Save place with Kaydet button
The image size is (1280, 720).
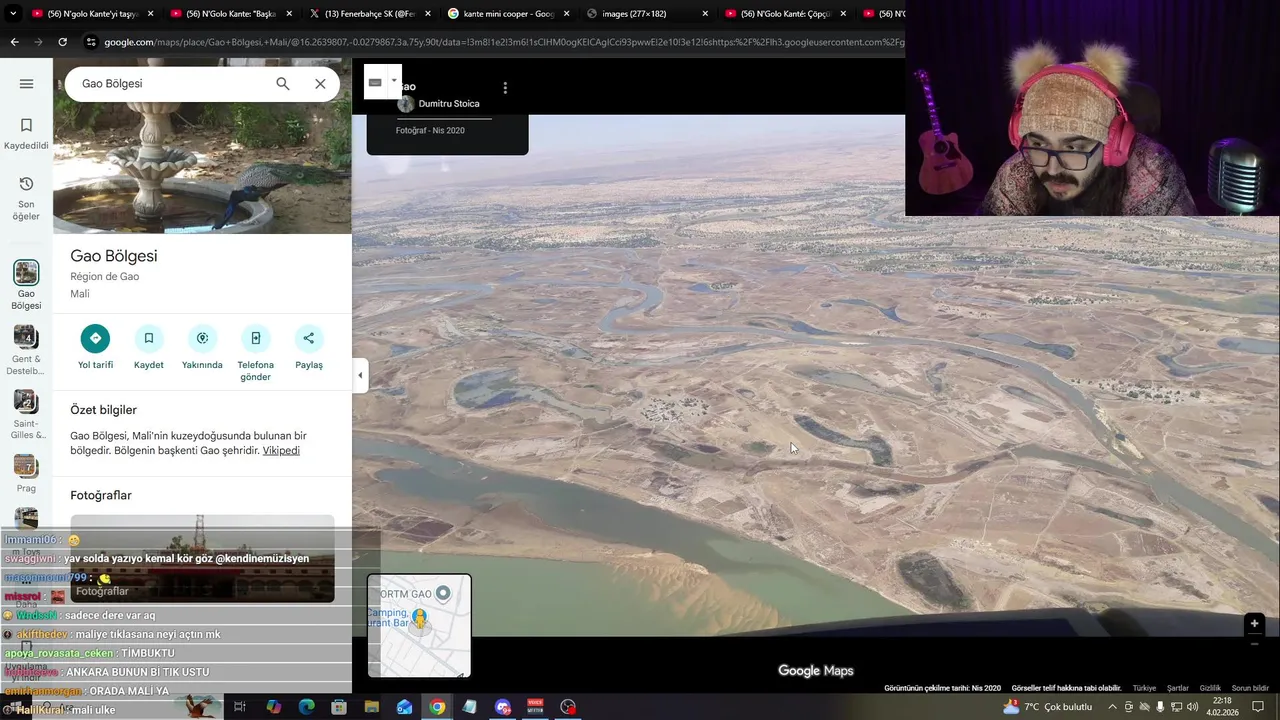pyautogui.click(x=149, y=347)
